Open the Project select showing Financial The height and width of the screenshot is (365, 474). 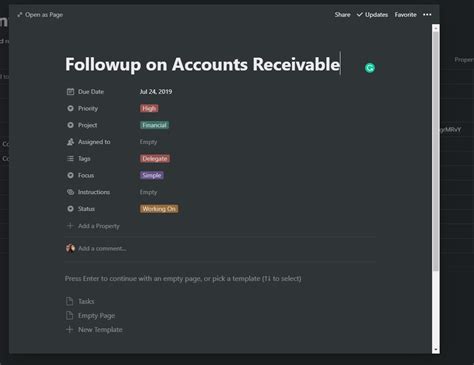[x=154, y=125]
